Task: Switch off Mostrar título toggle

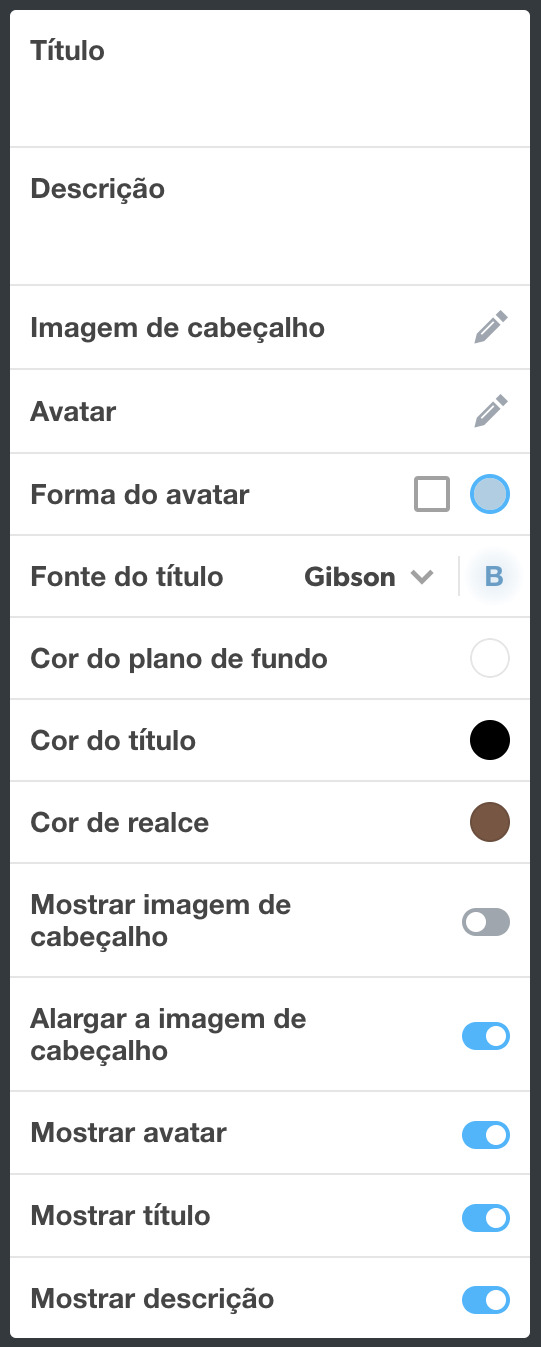Action: click(x=486, y=1217)
